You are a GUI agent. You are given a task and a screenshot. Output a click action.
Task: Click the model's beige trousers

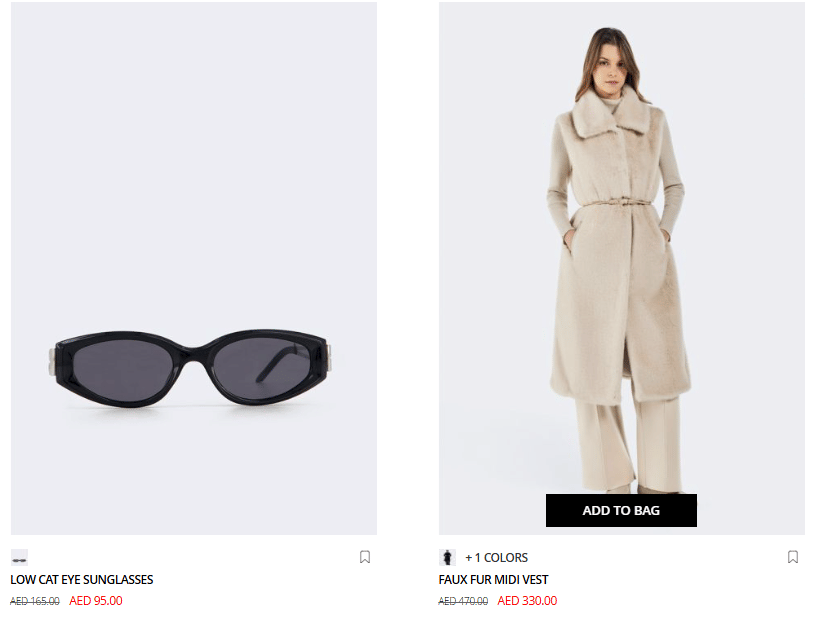pos(629,443)
